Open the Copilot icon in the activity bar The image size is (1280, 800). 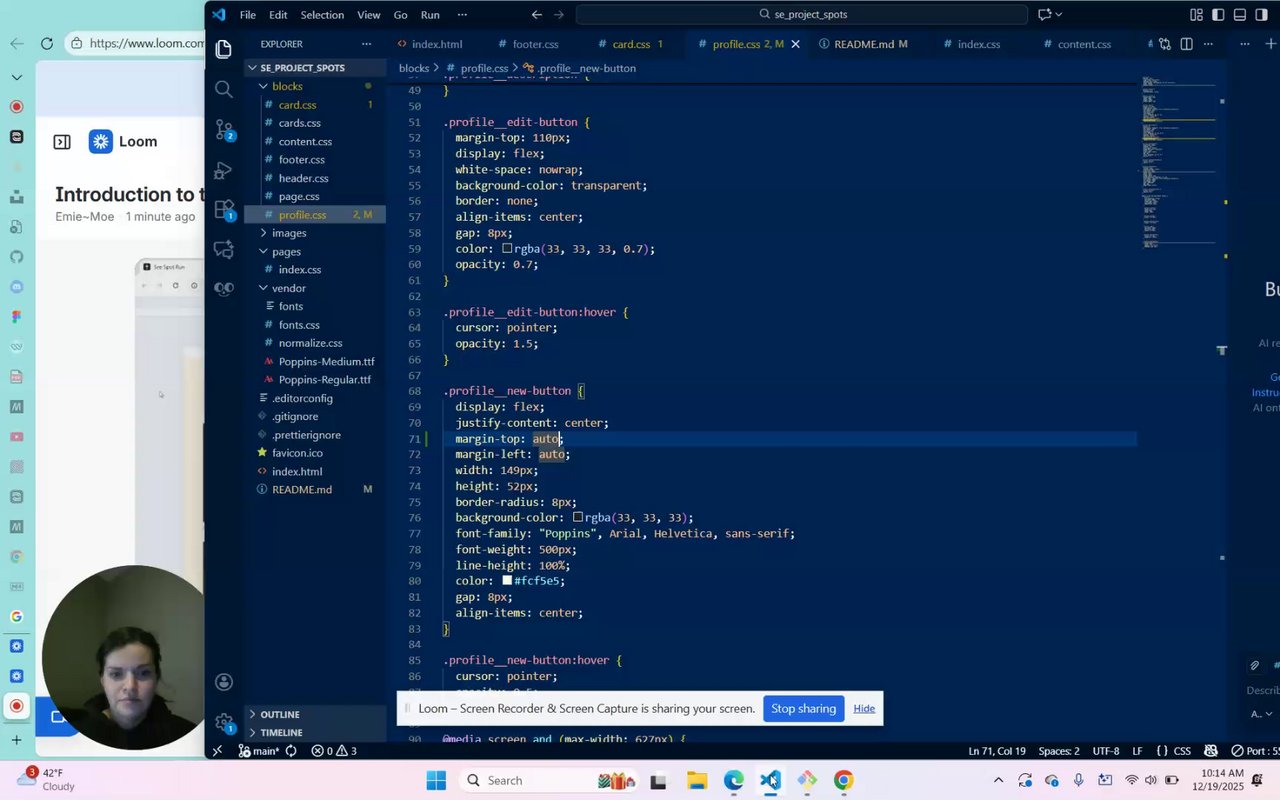click(224, 289)
